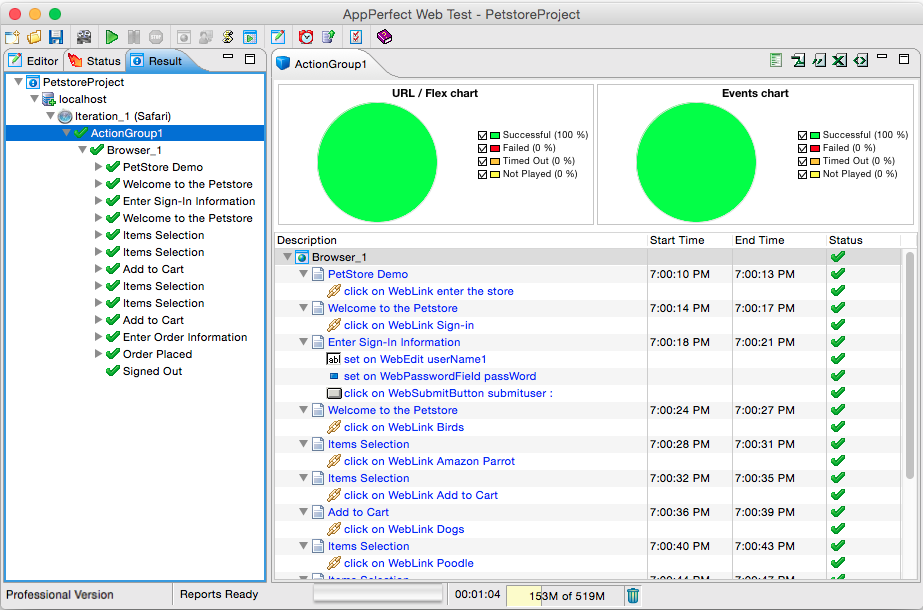Minimize the left Result tree panel
The height and width of the screenshot is (610, 923).
tap(228, 58)
